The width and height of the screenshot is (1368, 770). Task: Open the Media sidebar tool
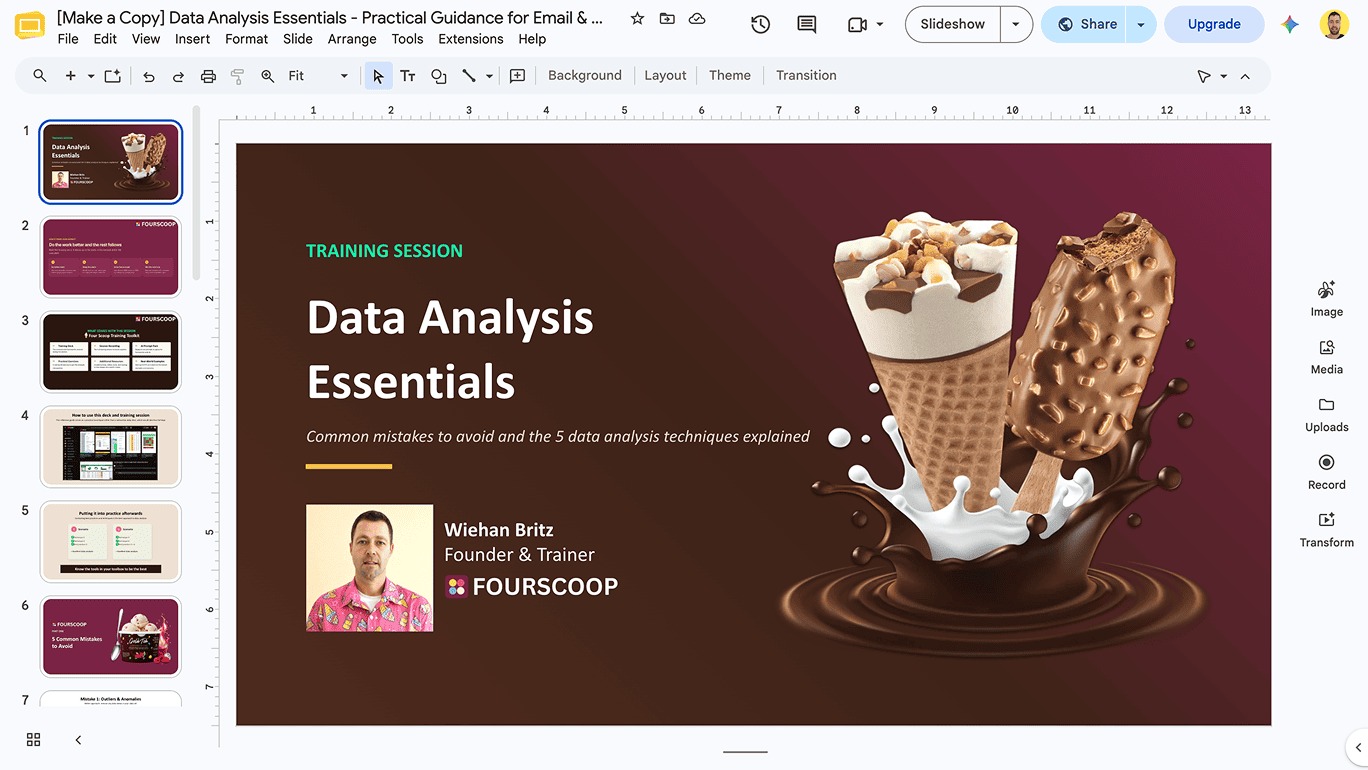point(1327,356)
